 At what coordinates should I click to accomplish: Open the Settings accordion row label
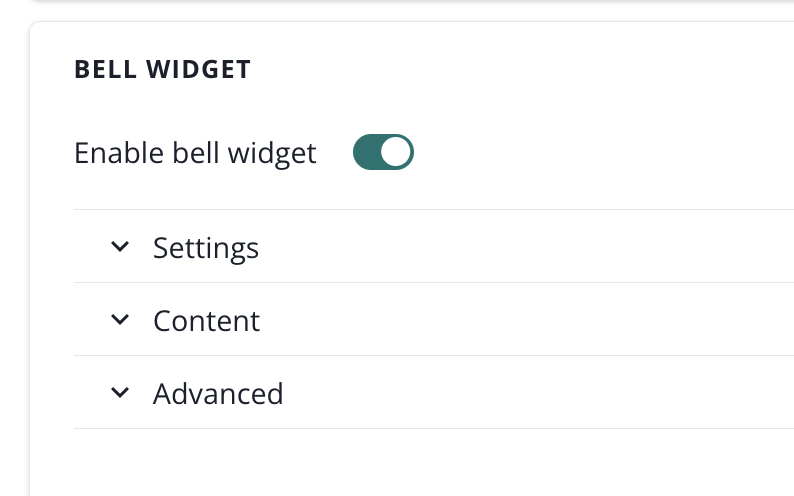coord(205,247)
